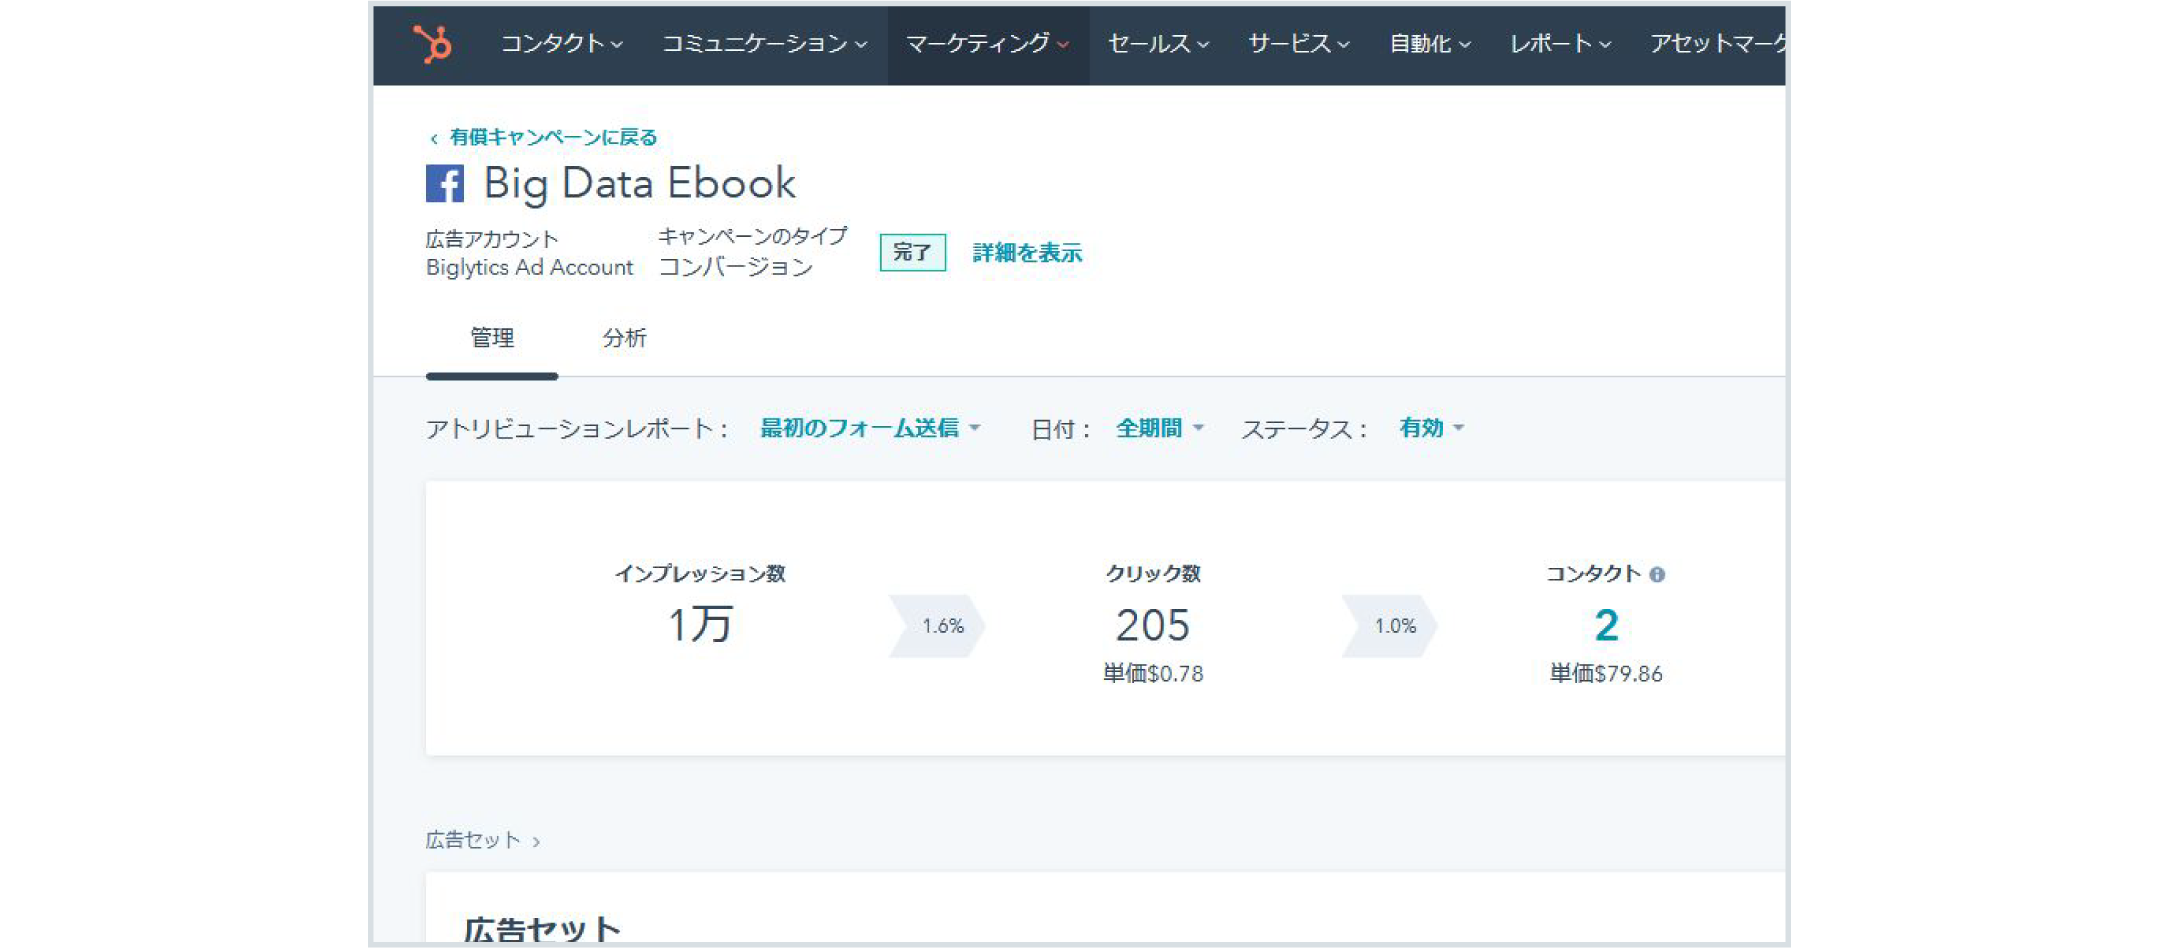Open the アセットマーケット menu at the bar's edge
Screen dimensions: 2160x948
[x=1717, y=44]
